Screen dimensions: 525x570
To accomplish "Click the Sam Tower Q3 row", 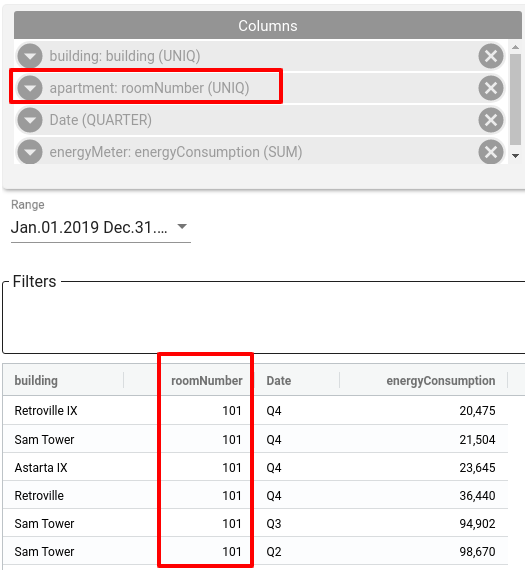I will pyautogui.click(x=255, y=523).
